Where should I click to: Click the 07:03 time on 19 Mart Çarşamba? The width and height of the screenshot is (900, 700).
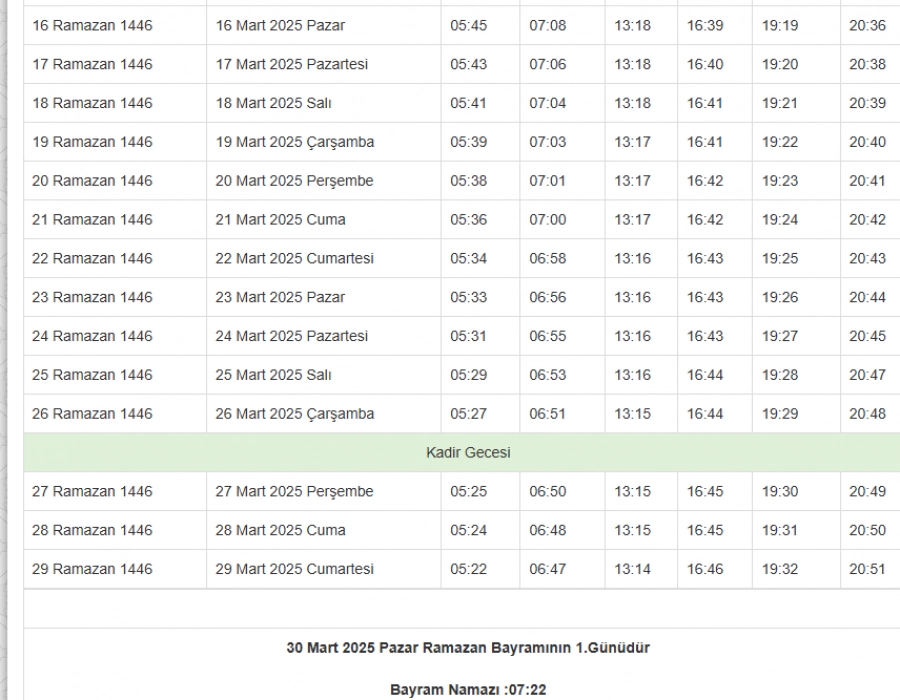pos(547,142)
